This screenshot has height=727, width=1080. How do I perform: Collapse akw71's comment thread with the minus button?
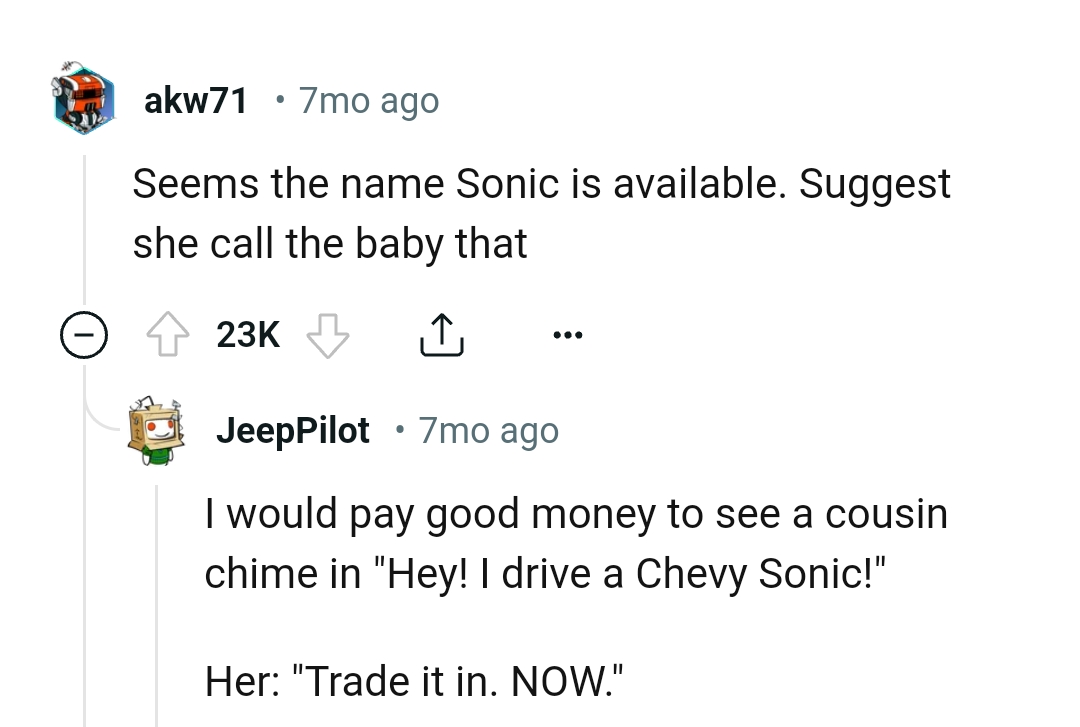84,335
